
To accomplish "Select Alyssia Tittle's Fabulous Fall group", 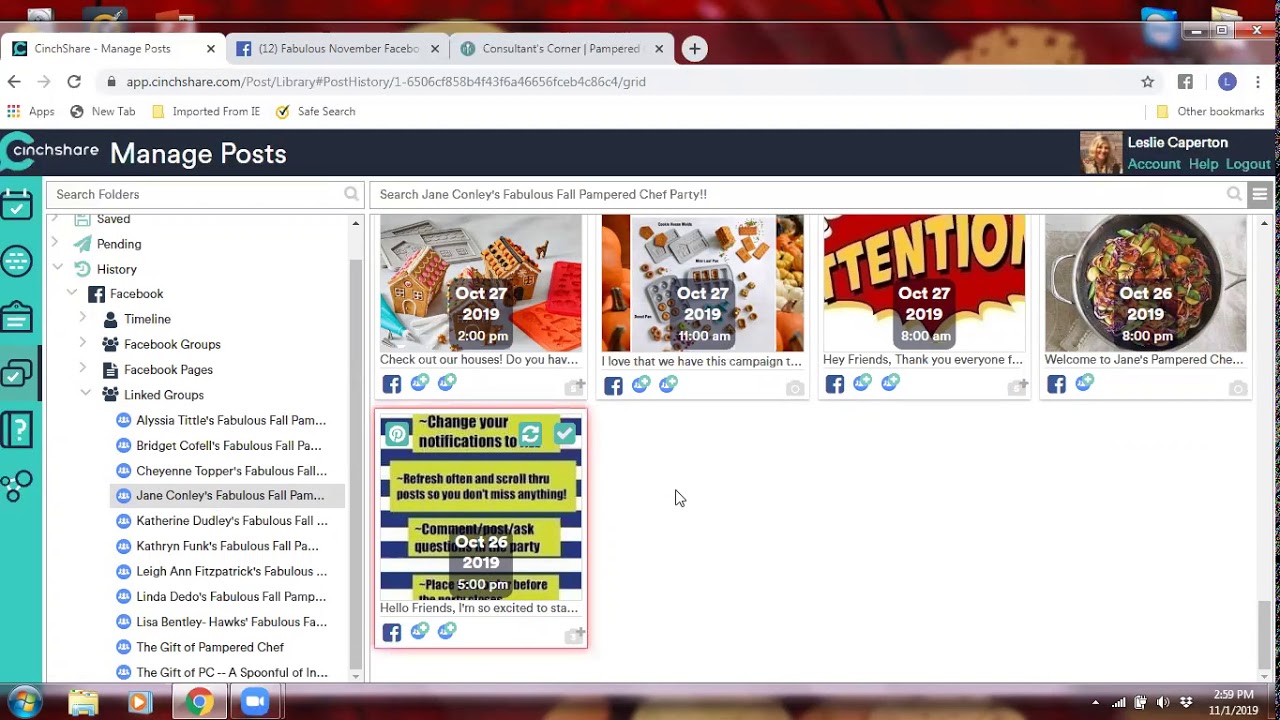I will (x=231, y=420).
